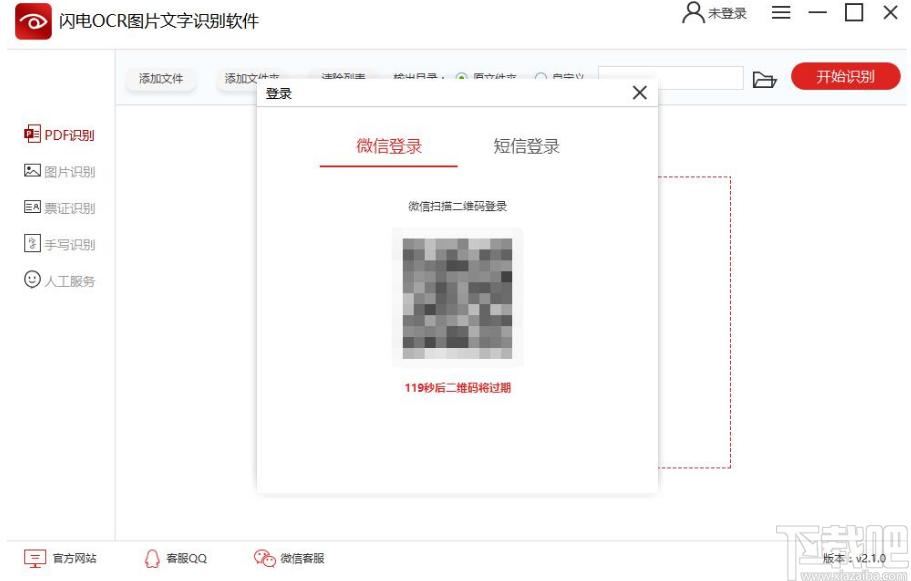Open the 客服QQ contact link
Screen dimensions: 911x581
point(175,558)
